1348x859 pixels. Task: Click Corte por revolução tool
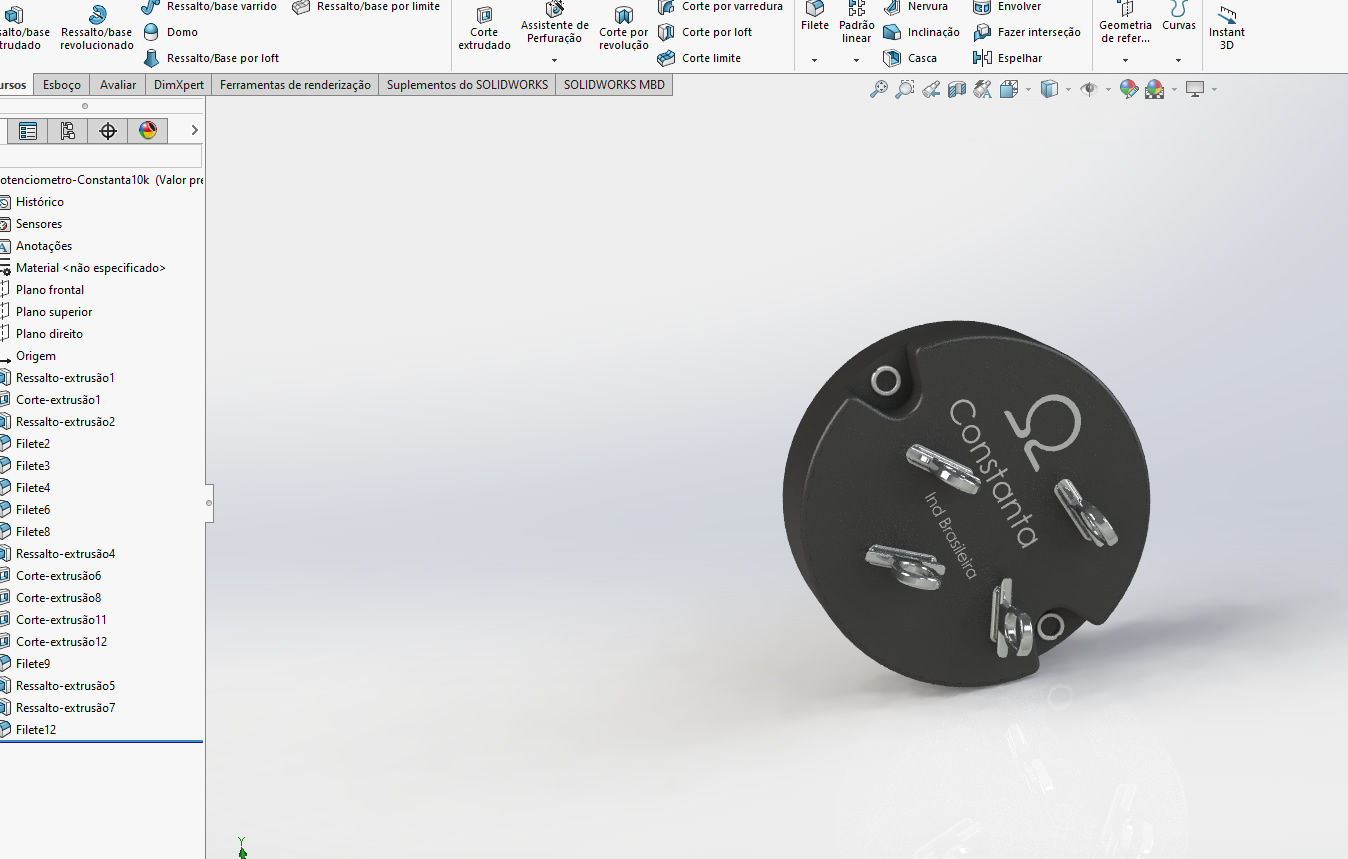point(624,29)
